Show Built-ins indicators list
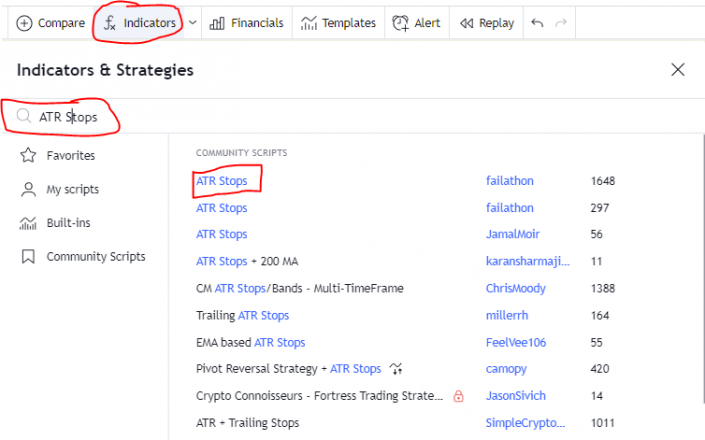This screenshot has height=440, width=705. coord(70,223)
